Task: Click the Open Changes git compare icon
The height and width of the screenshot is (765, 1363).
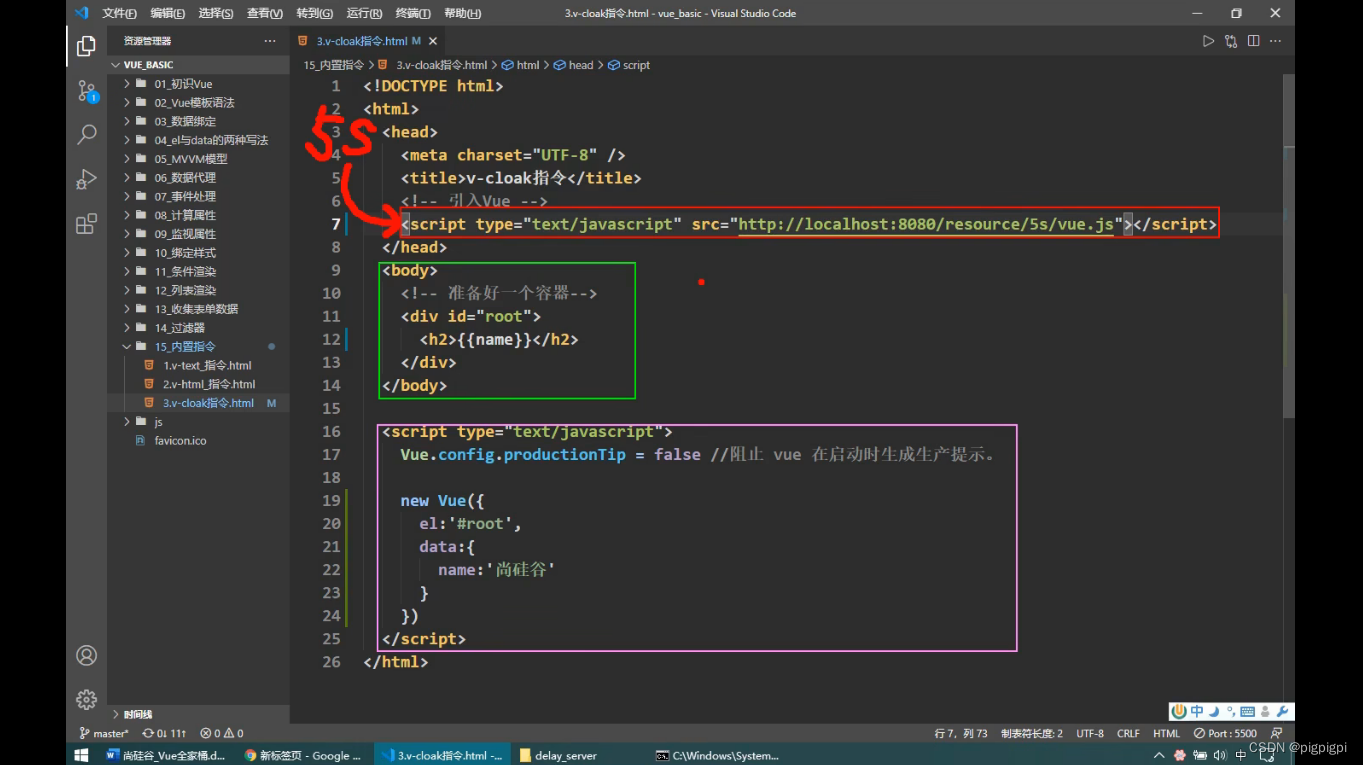Action: point(1231,41)
